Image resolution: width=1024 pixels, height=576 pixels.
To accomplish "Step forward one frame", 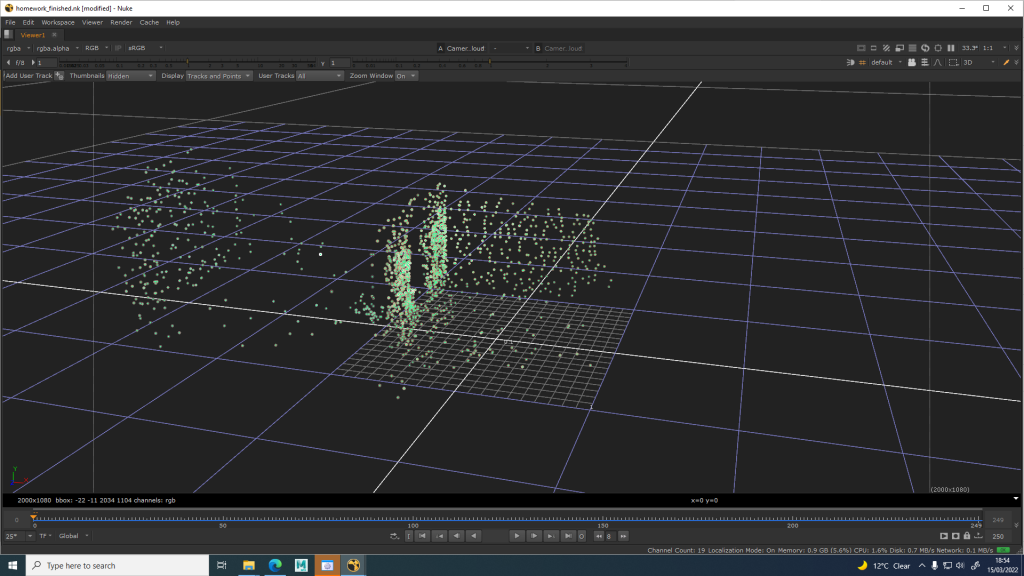I will (x=534, y=536).
